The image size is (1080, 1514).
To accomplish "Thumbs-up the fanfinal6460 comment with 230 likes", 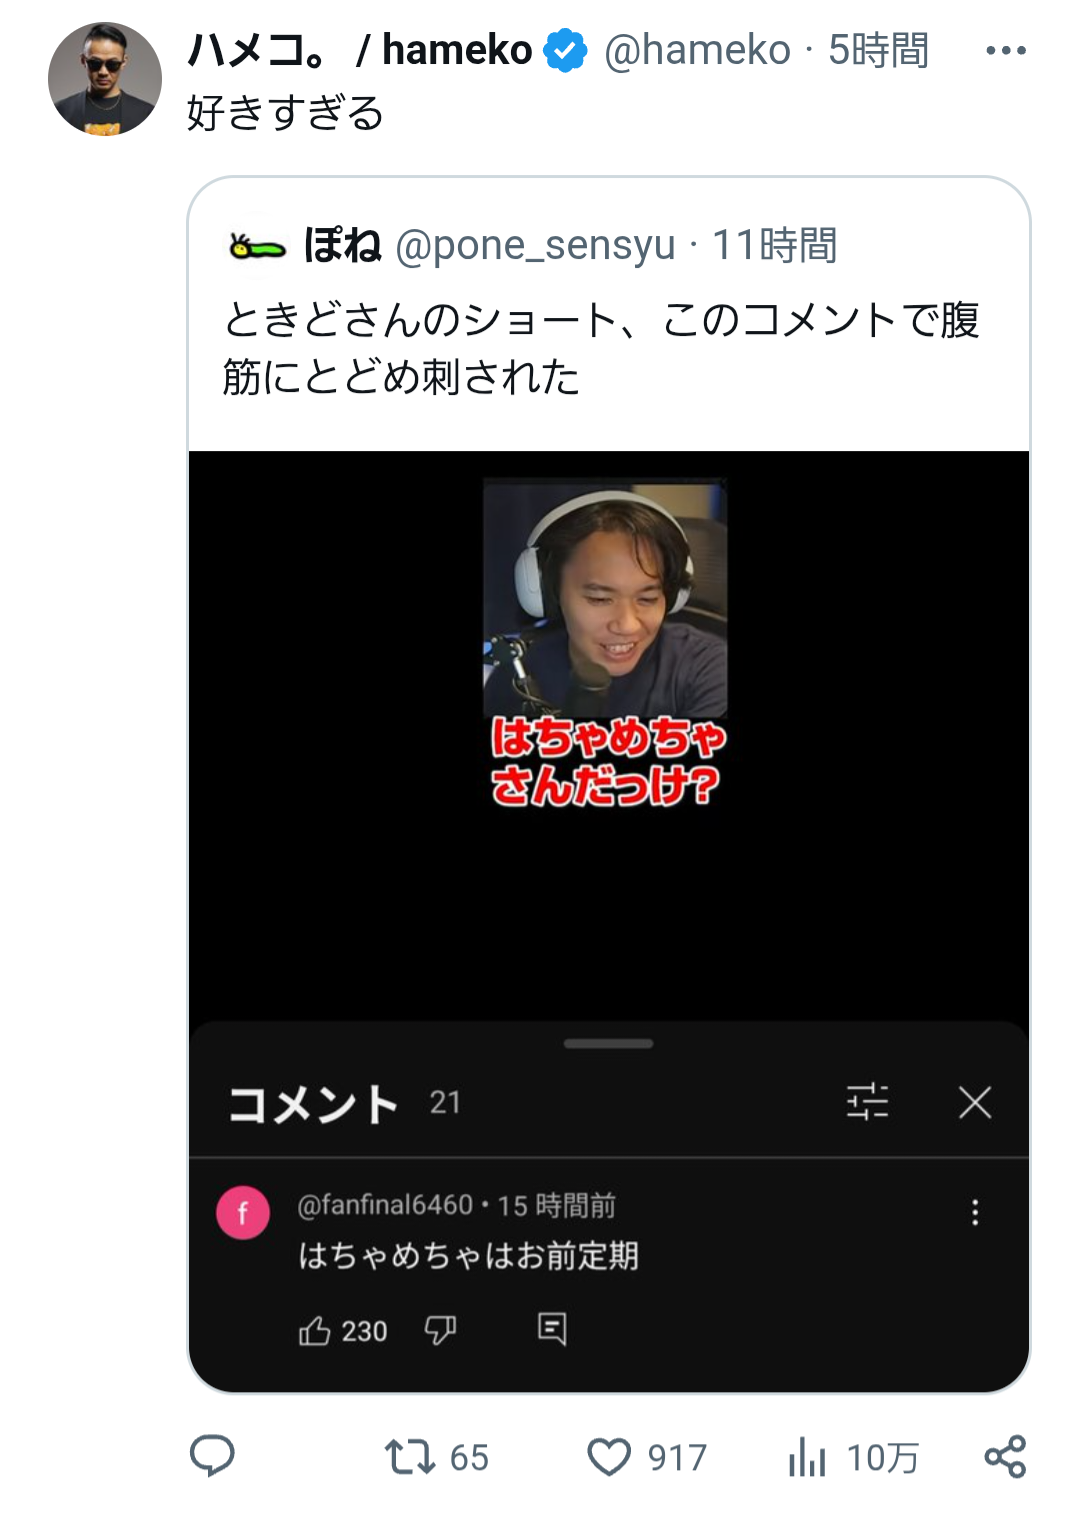I will click(314, 1331).
